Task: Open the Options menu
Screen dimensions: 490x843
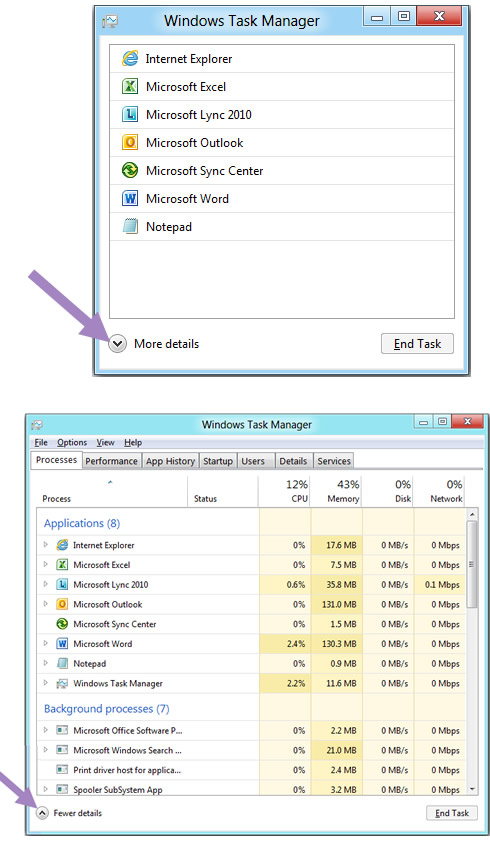Action: (72, 442)
